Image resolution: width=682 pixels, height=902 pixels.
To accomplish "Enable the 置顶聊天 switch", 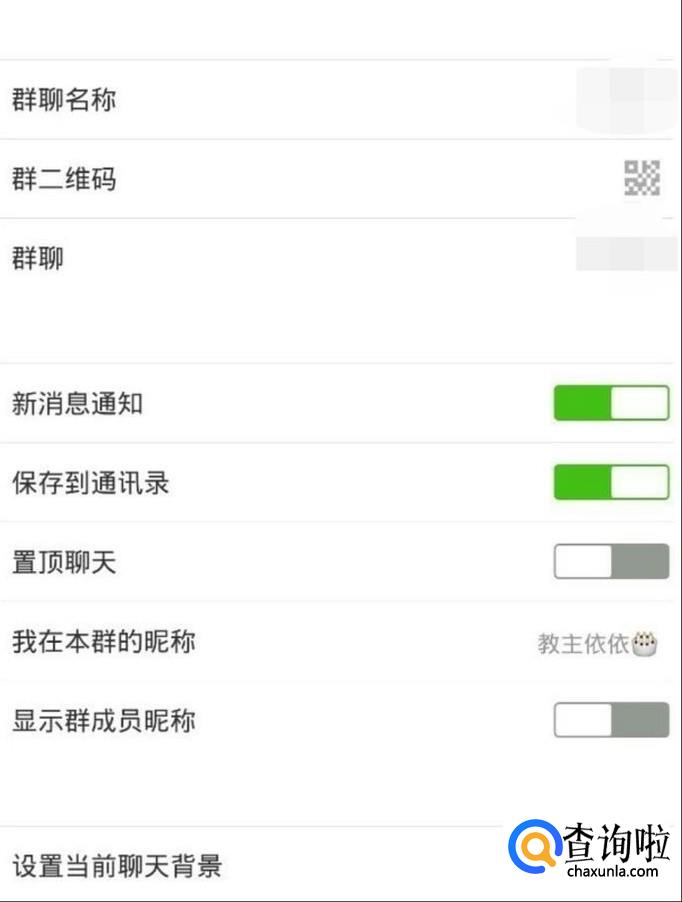I will [611, 561].
